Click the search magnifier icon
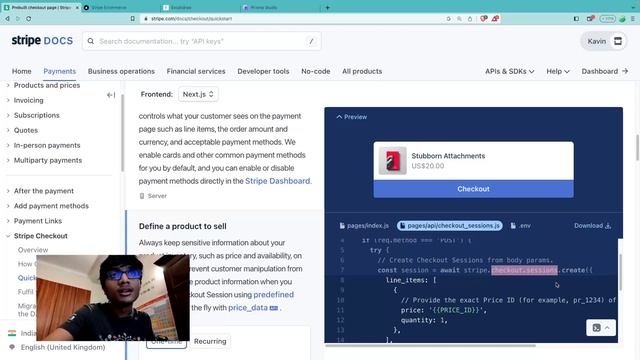640x360 pixels. click(91, 41)
